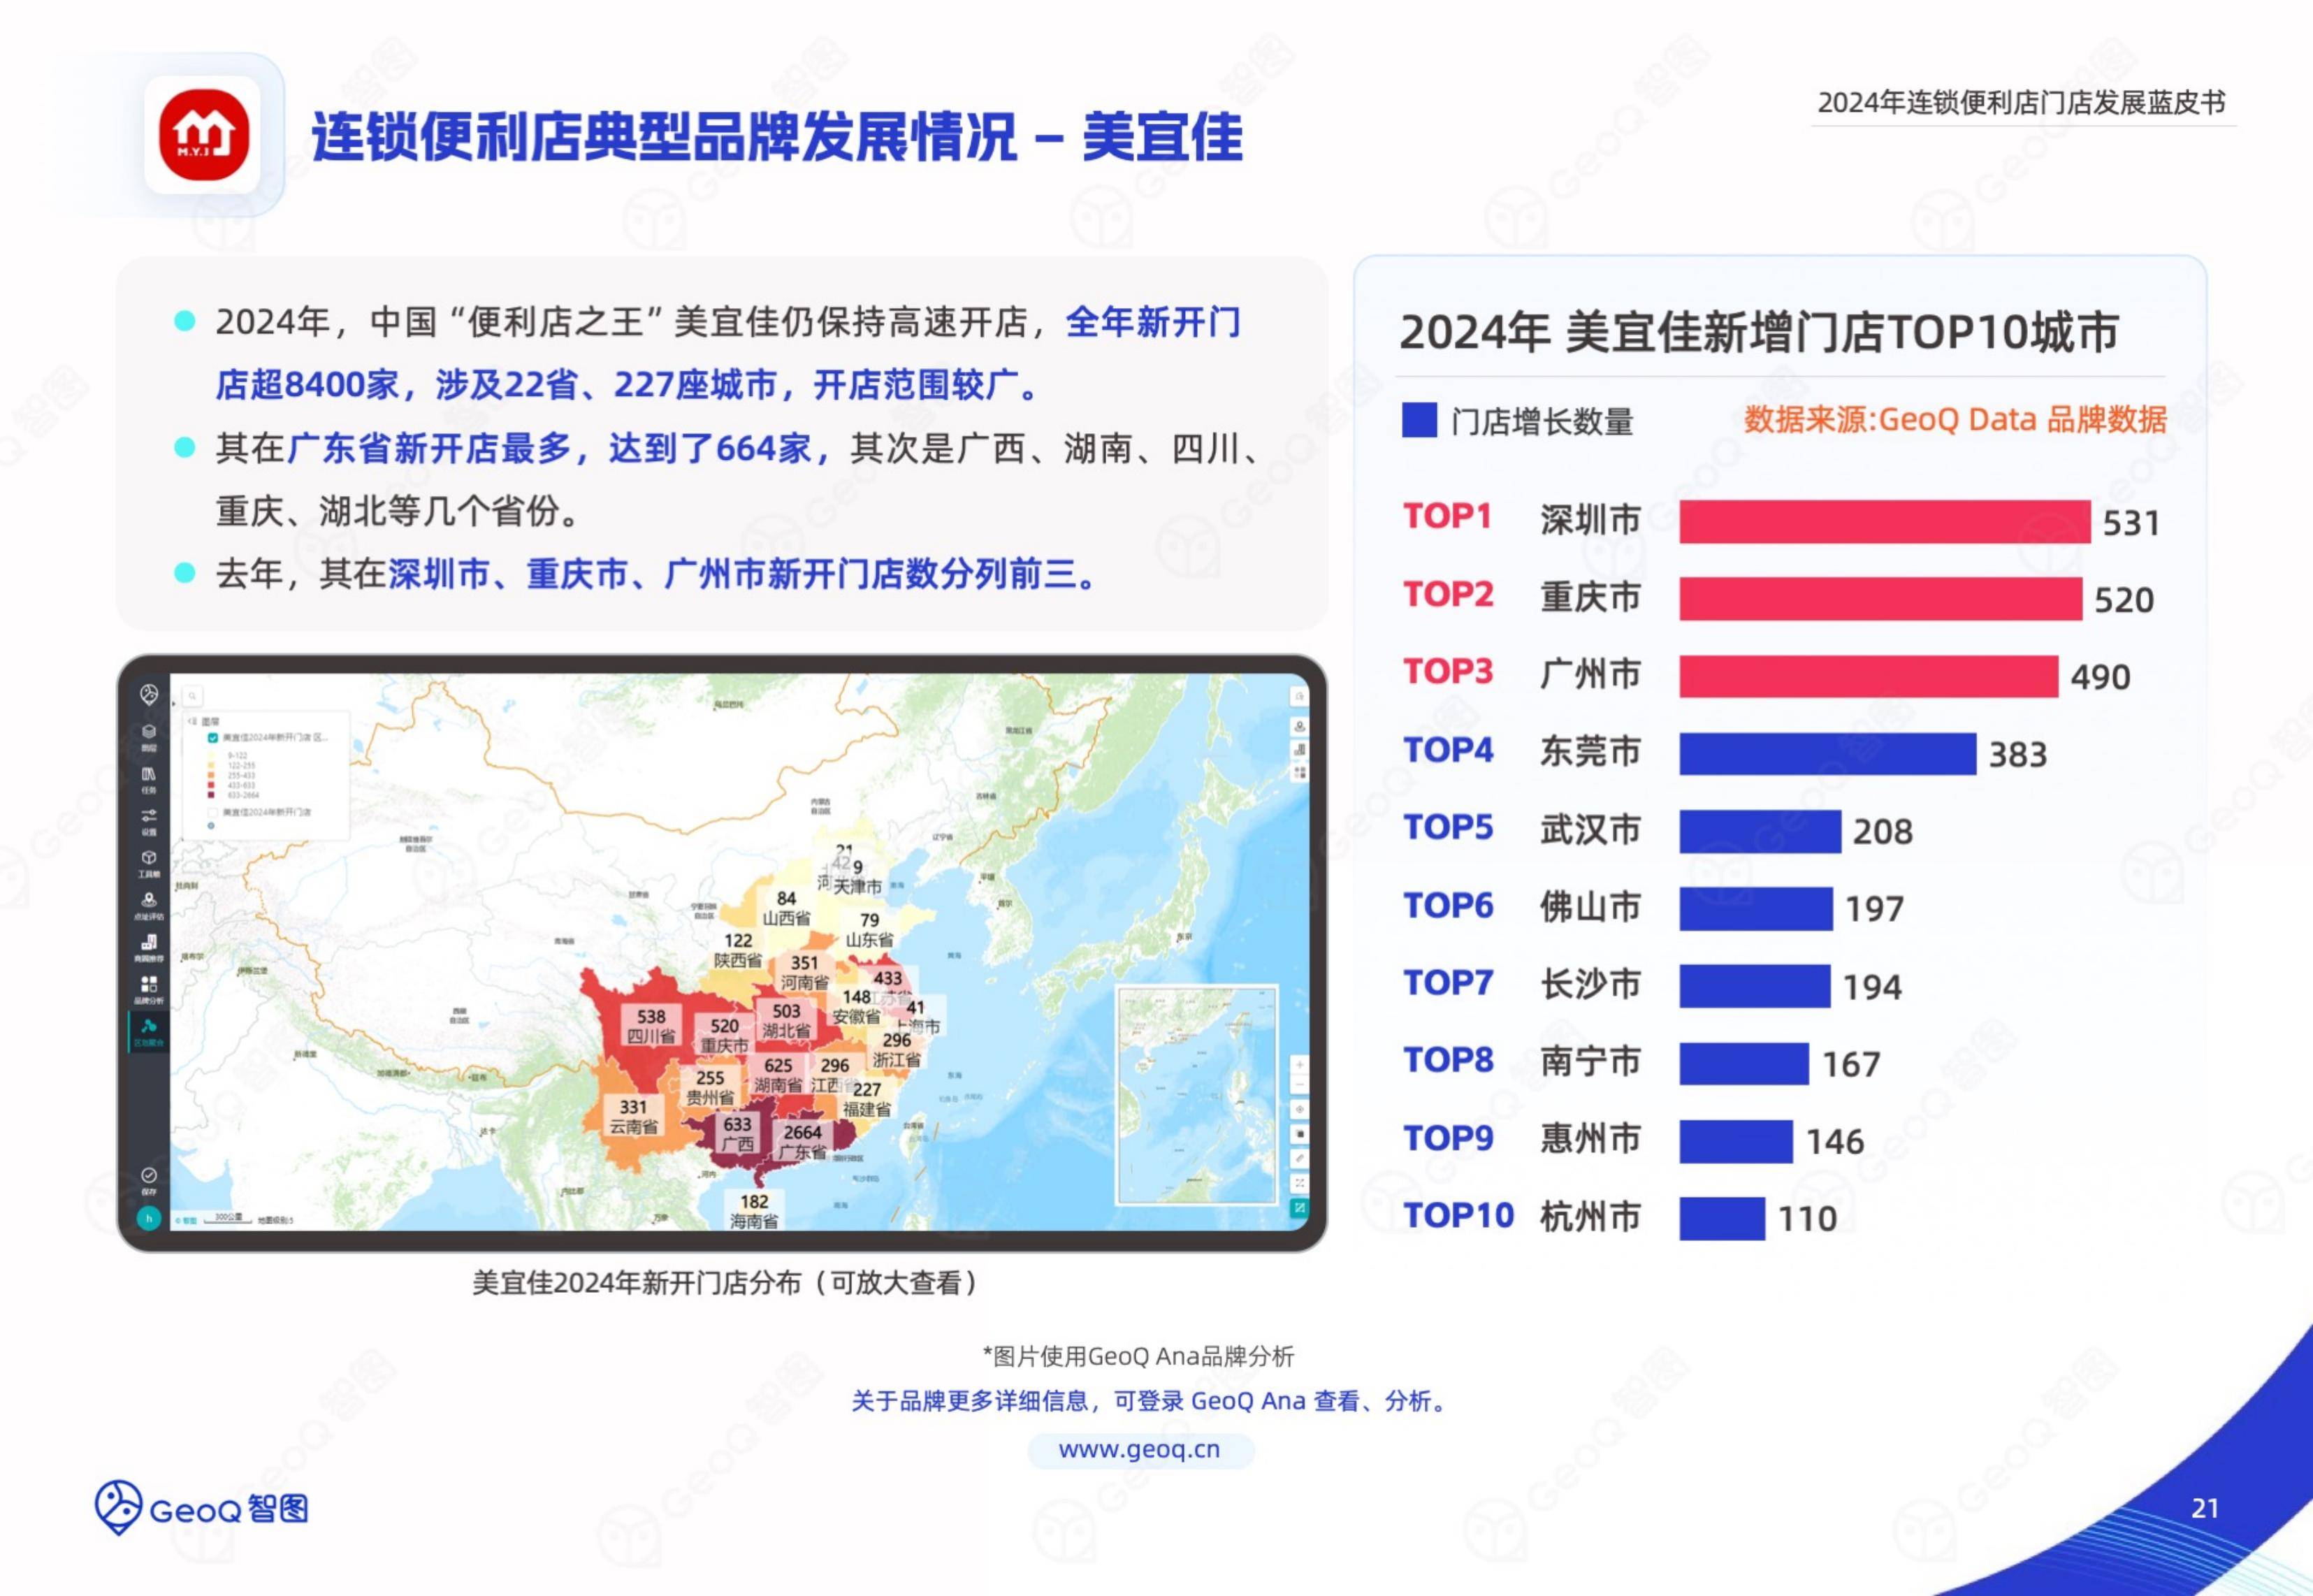The width and height of the screenshot is (2313, 1596).
Task: Select the 点址评估 location pin icon
Action: click(149, 905)
